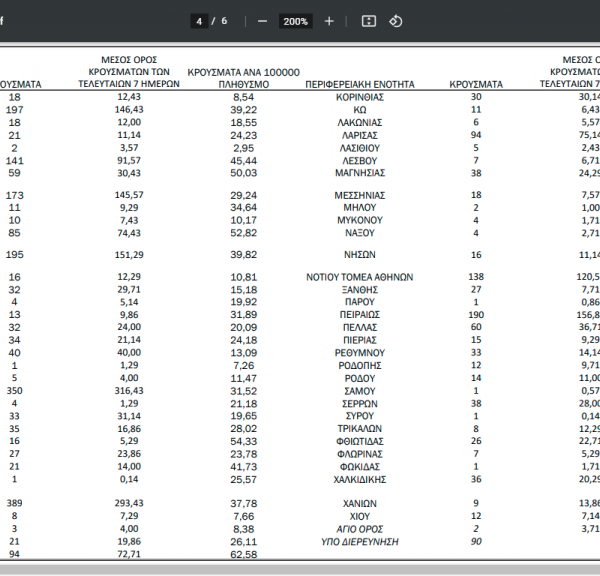600x576 pixels.
Task: Select the ΛΑΡΙΣΑΣ region cell
Action: coord(360,135)
